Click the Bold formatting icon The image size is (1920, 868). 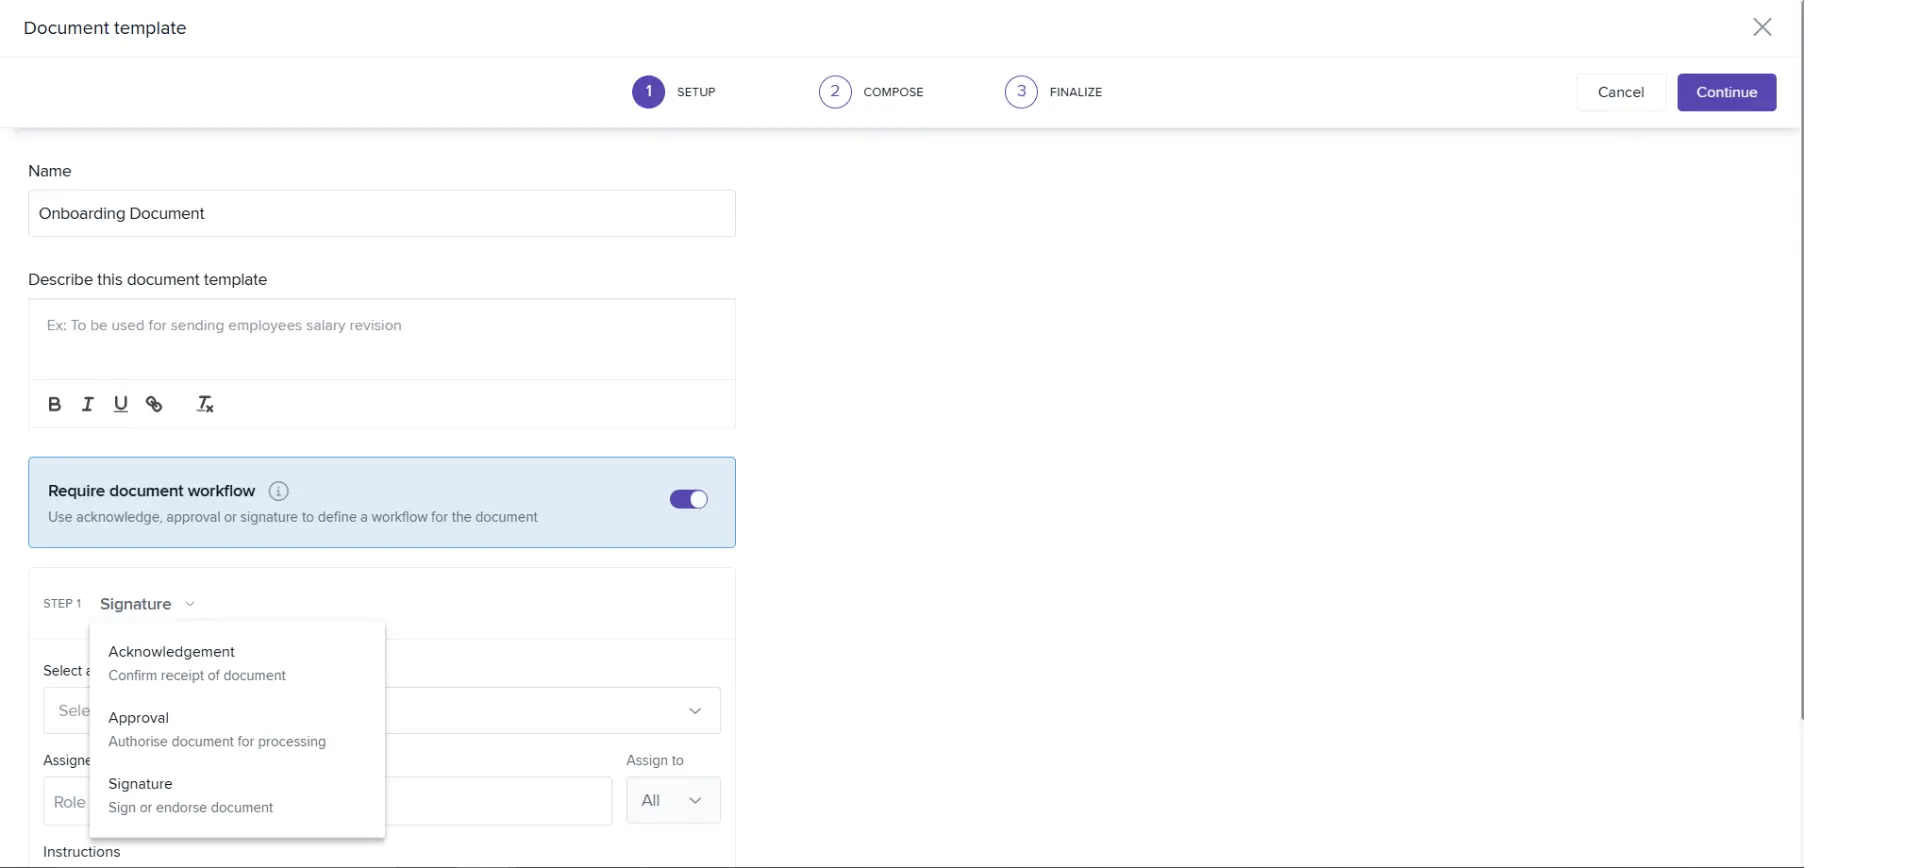pyautogui.click(x=55, y=404)
